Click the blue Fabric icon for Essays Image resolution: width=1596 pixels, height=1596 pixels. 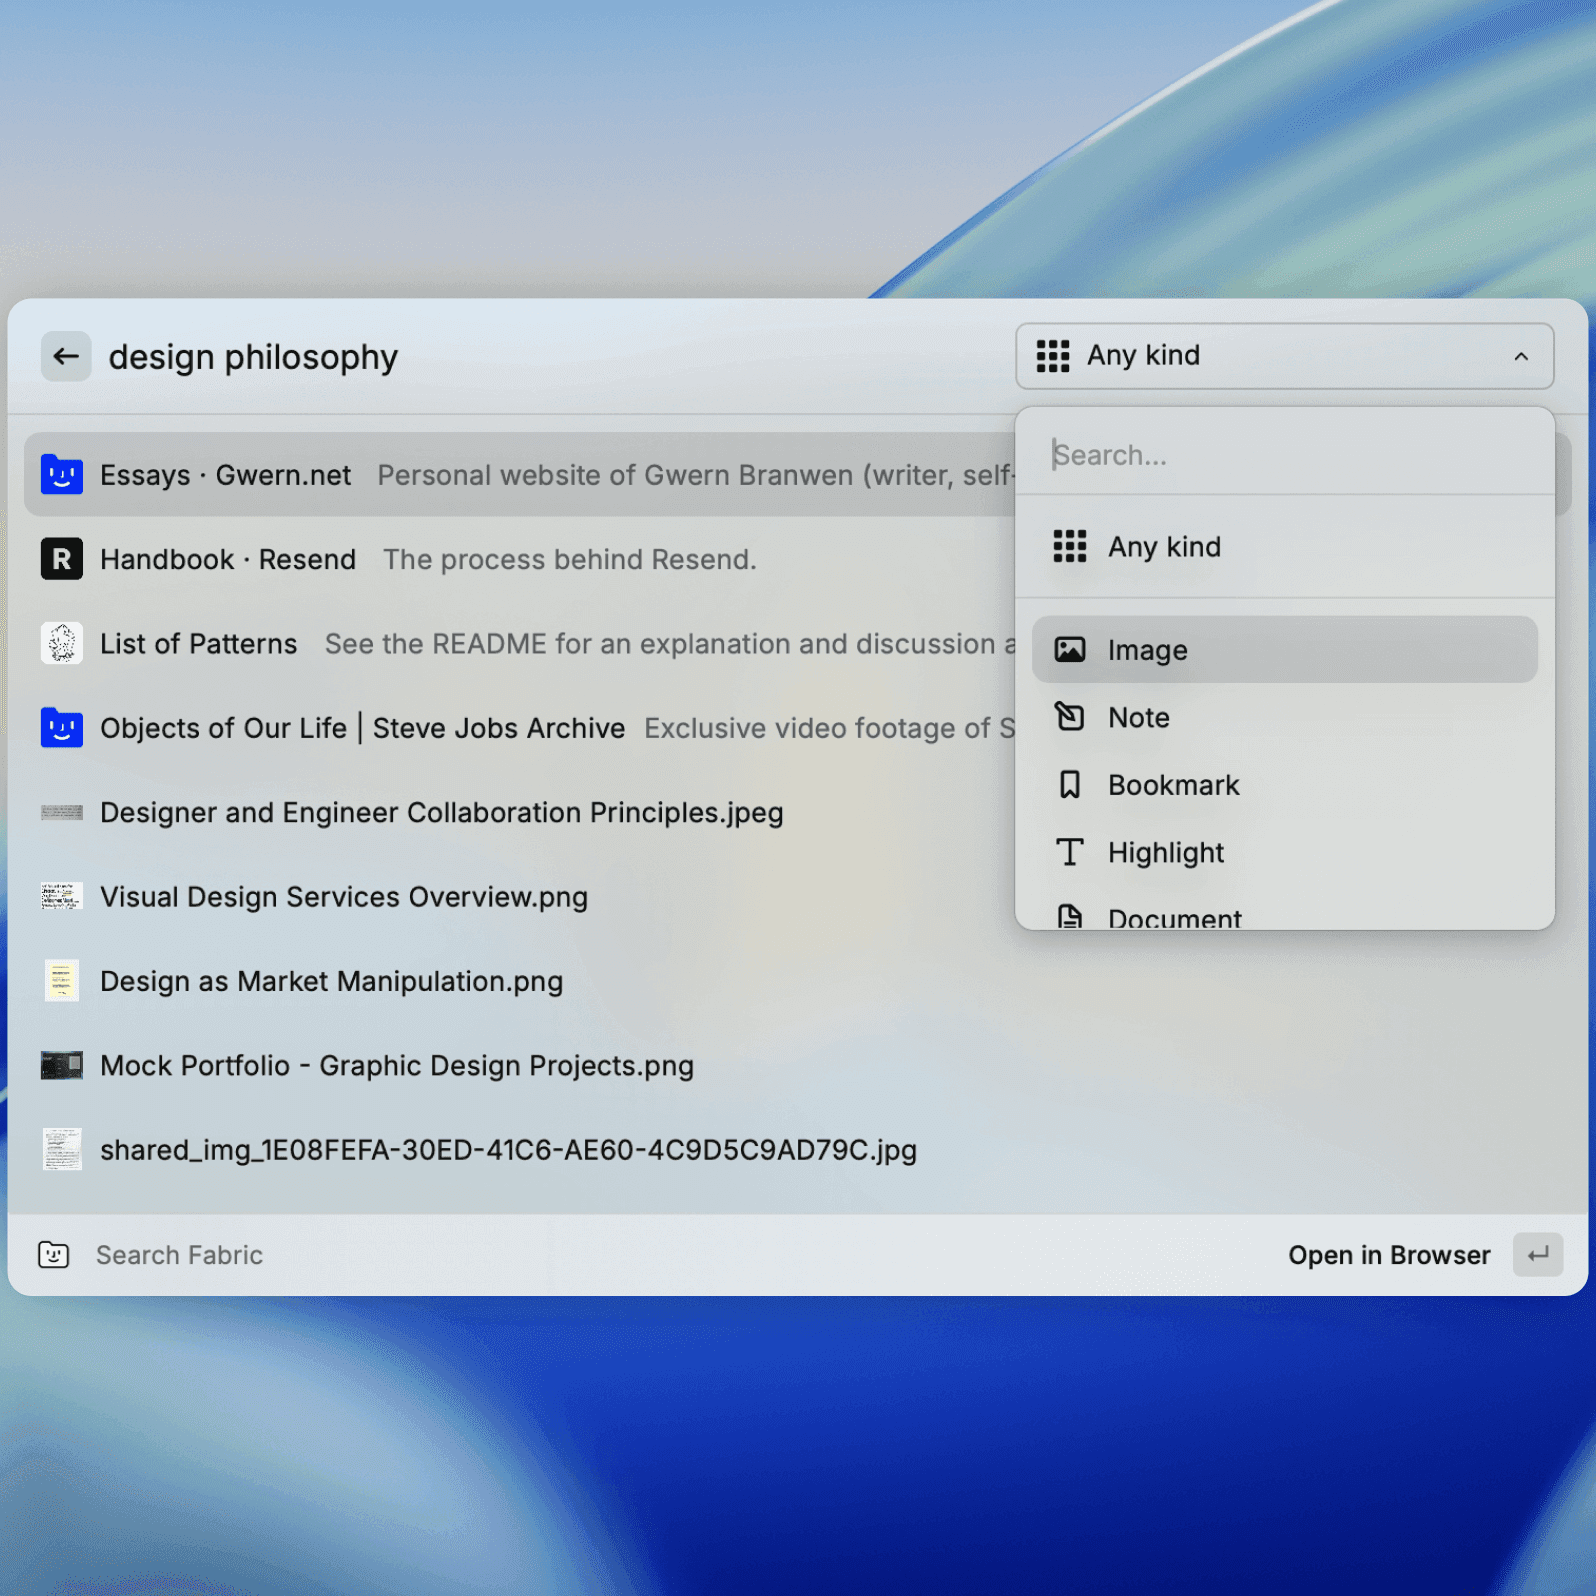tap(62, 474)
